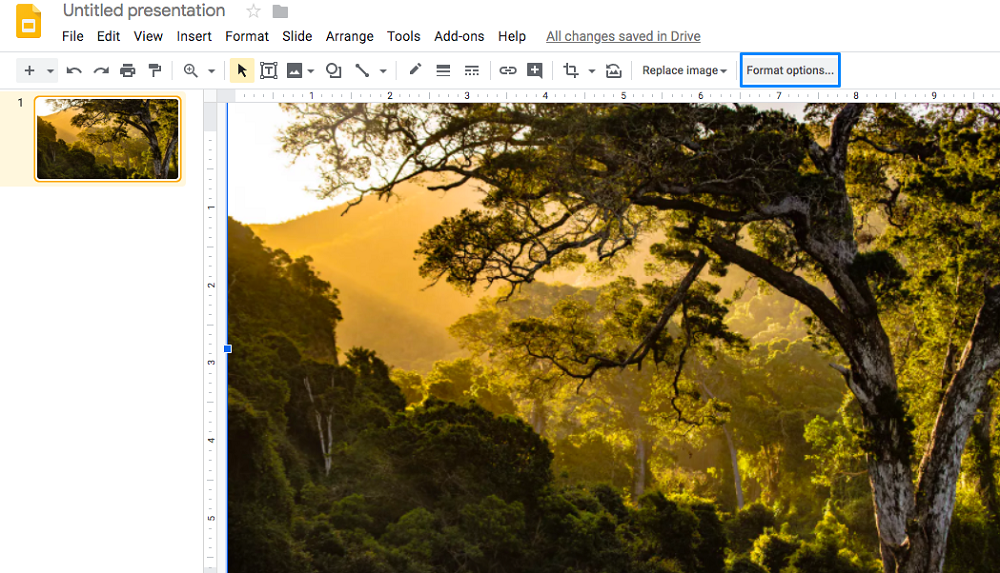Star the Untitled presentation
The image size is (1000, 573).
coord(253,11)
